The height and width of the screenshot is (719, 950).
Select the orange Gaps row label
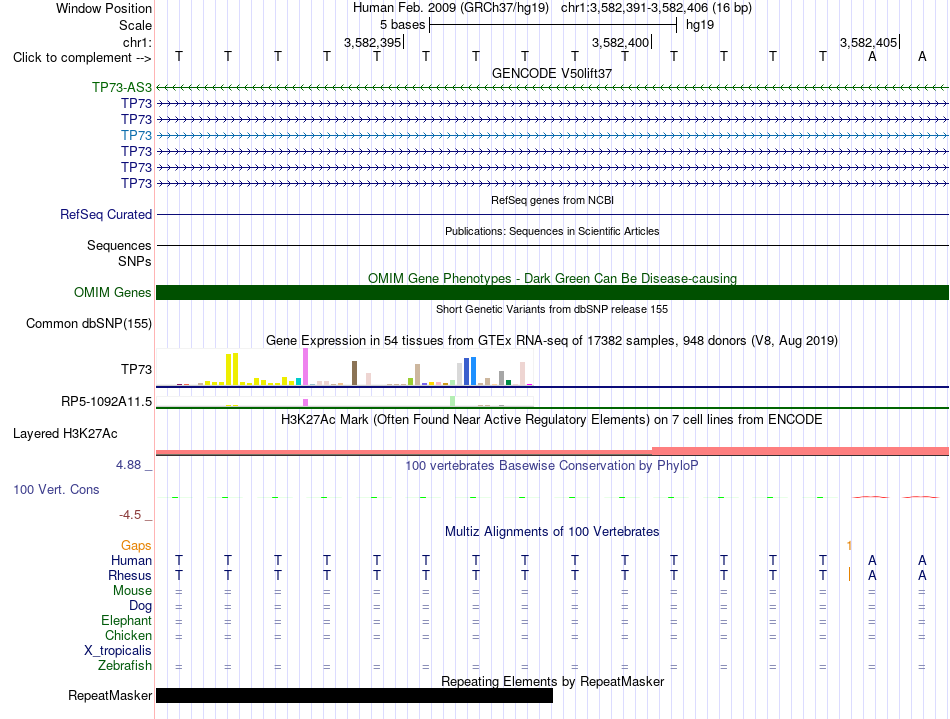pos(136,546)
